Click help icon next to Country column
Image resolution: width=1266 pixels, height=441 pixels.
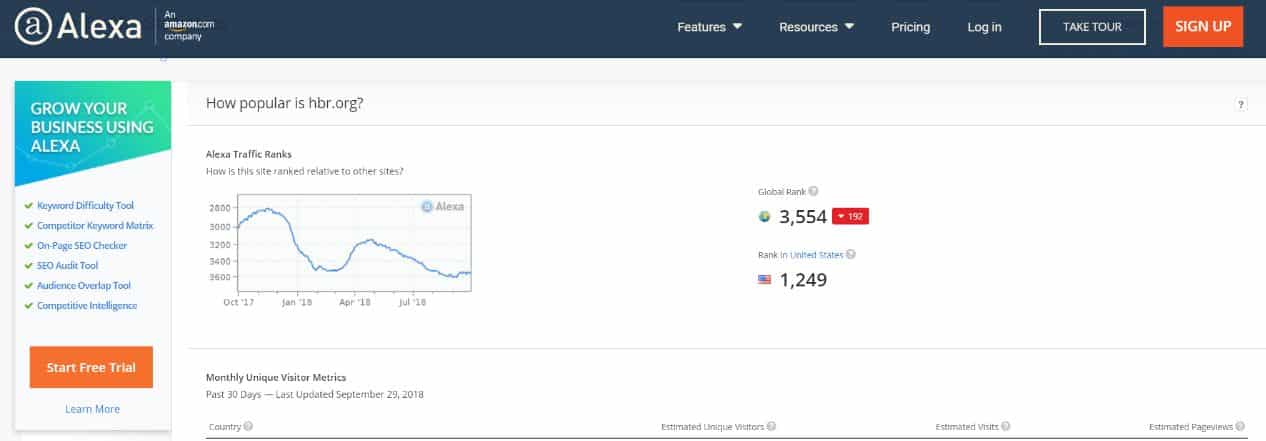(248, 427)
